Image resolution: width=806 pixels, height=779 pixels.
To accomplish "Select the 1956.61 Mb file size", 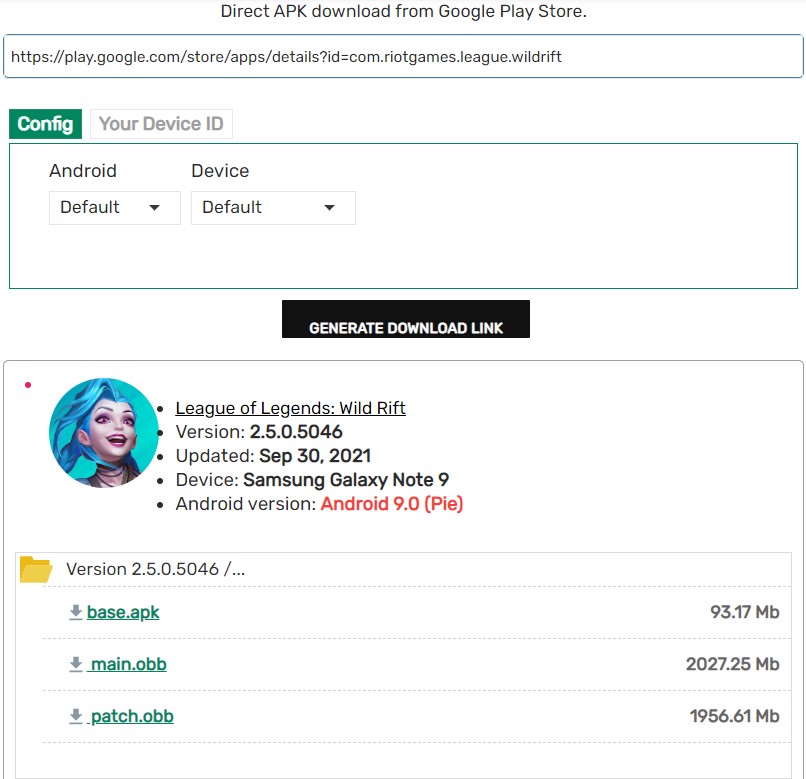I will click(735, 716).
